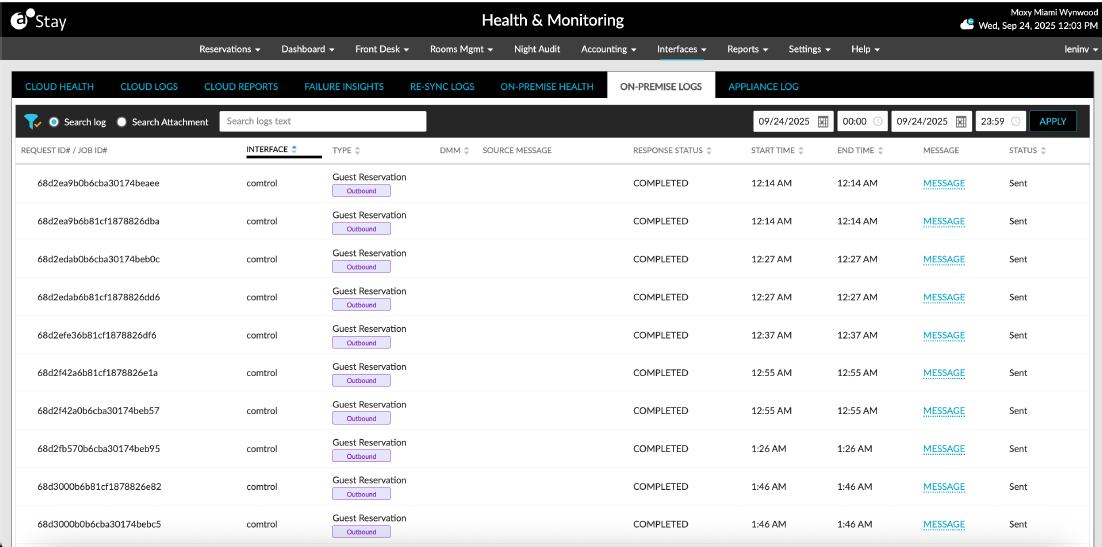Open the Reservations dropdown menu
1102x547 pixels.
pyautogui.click(x=230, y=49)
